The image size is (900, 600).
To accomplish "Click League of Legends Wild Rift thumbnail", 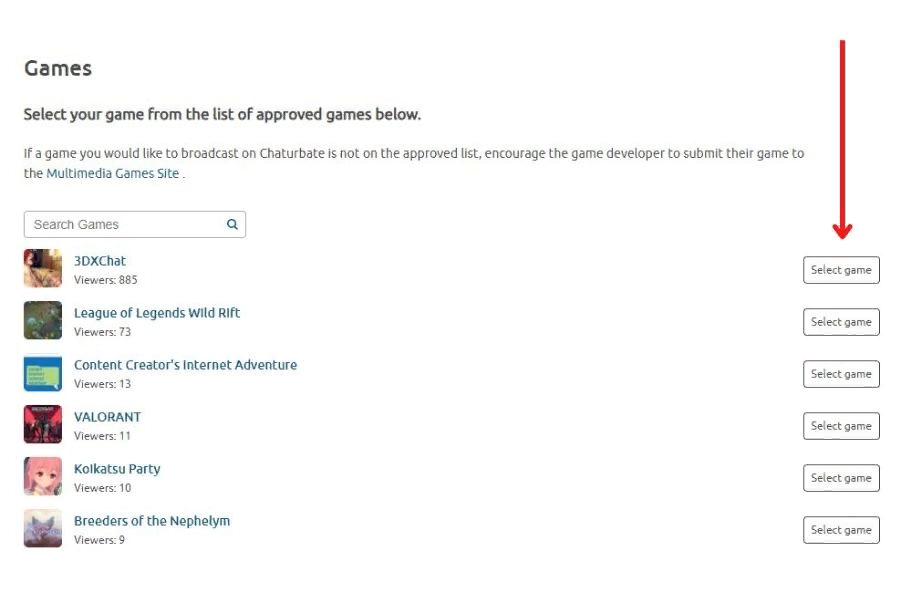I will 43,321.
